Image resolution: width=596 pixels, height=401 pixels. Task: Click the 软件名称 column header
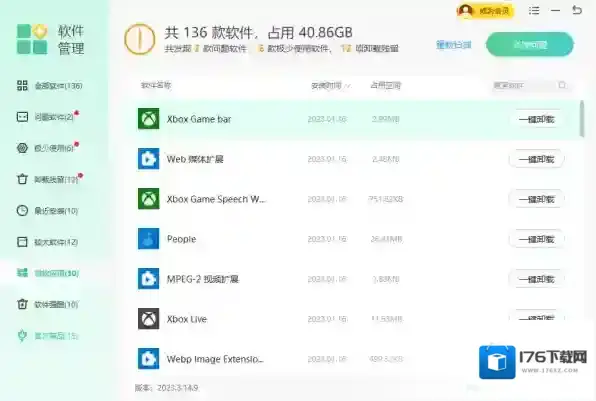click(x=156, y=85)
